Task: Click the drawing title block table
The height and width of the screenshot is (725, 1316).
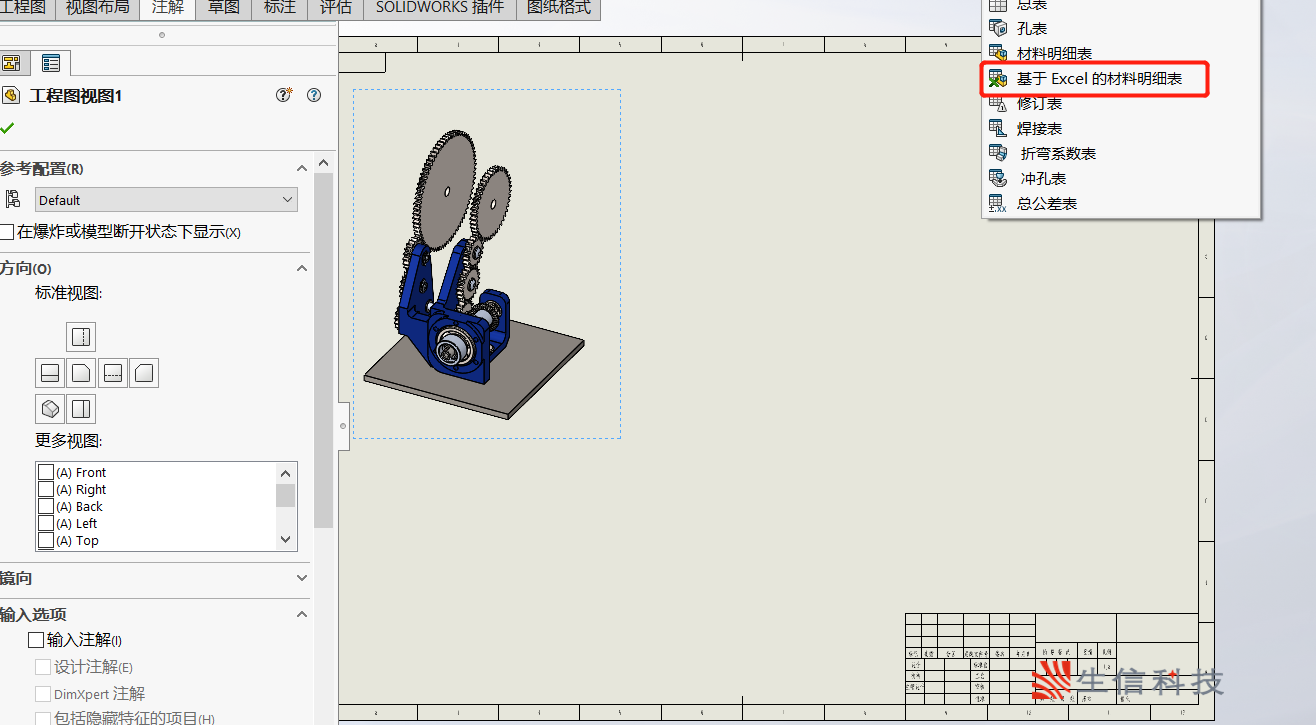Action: point(1051,657)
